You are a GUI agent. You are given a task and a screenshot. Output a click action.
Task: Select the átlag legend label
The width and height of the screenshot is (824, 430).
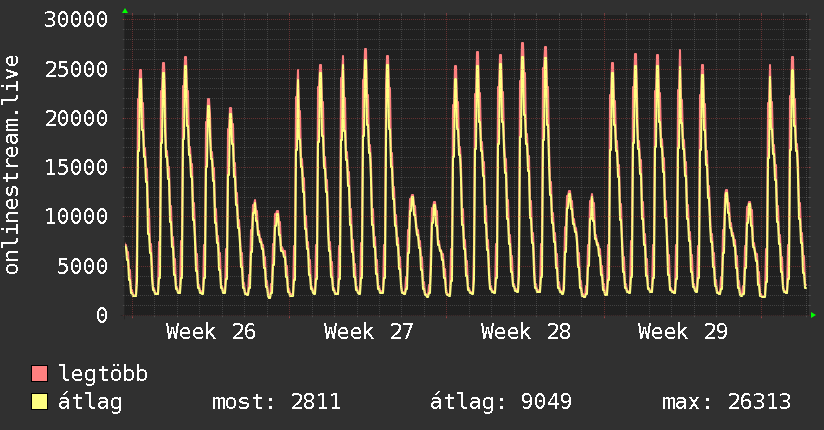(90, 402)
